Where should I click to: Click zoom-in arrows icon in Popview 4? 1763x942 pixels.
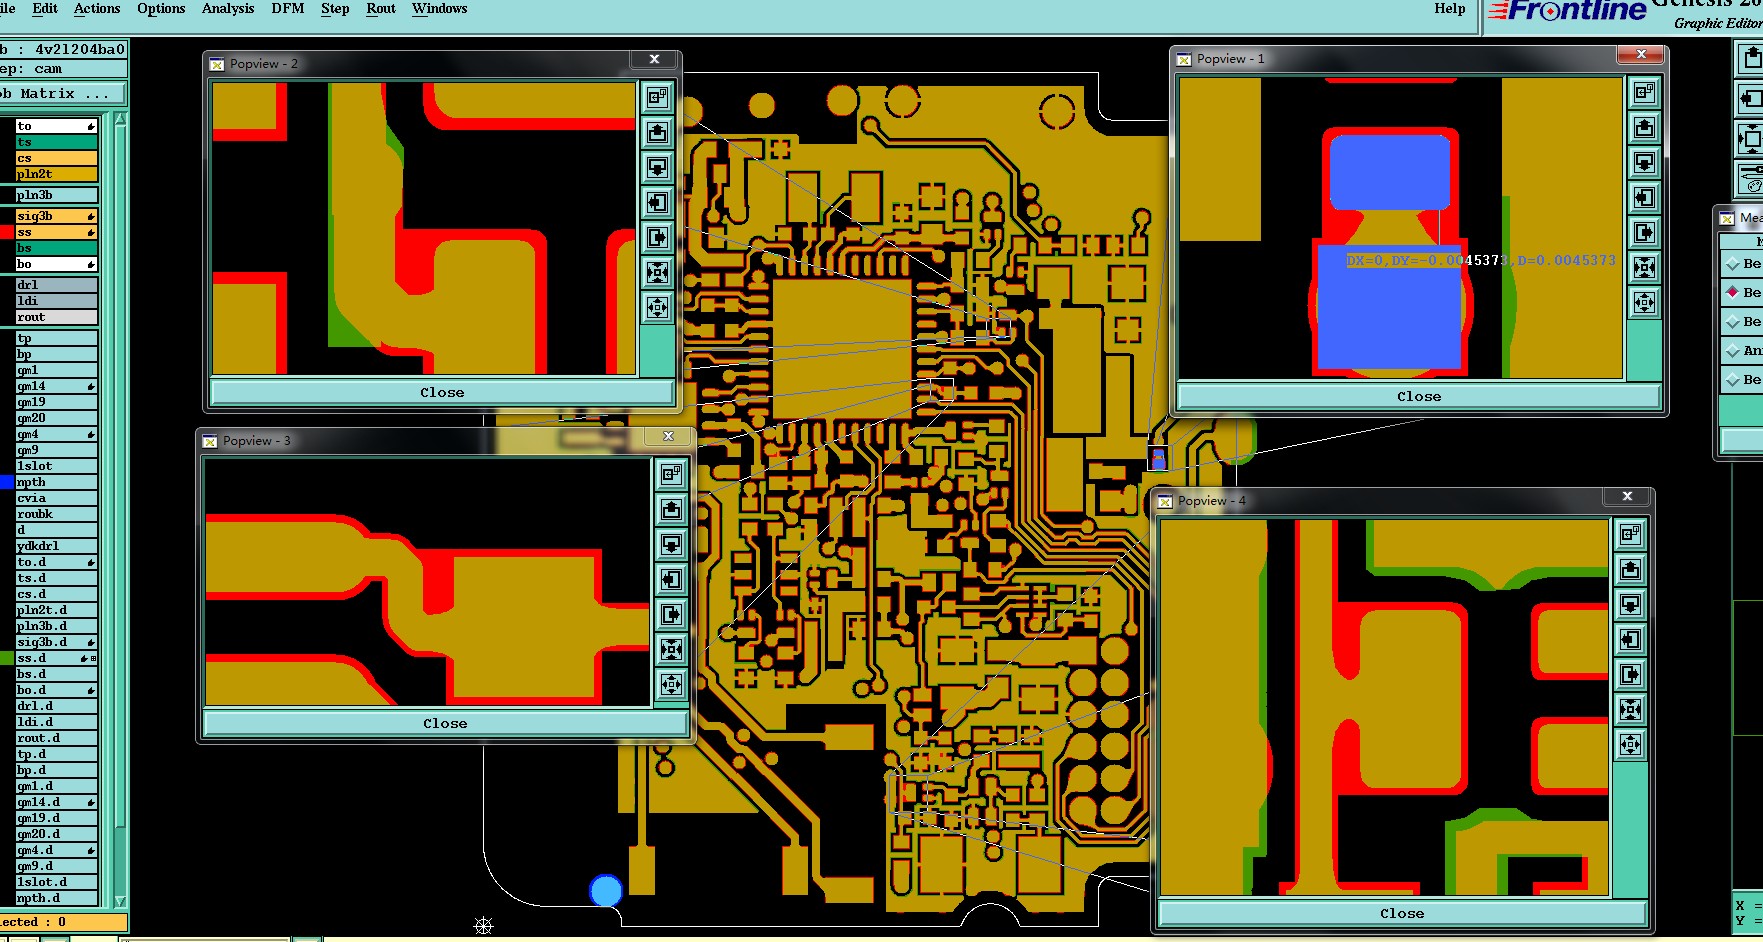[1630, 709]
